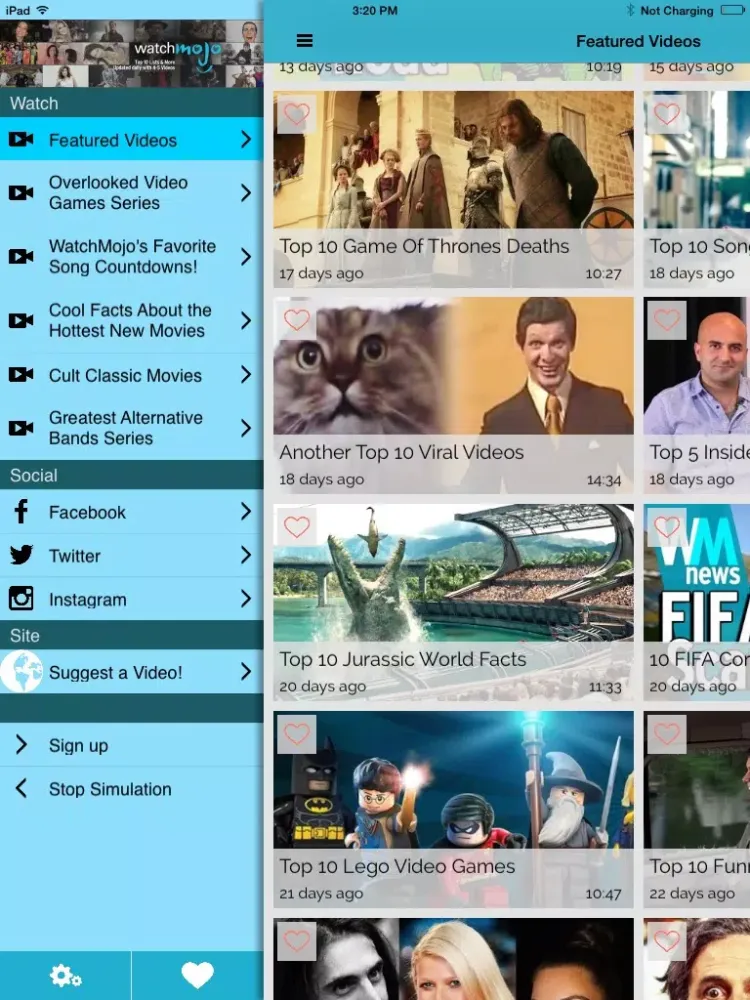
Task: Open Facebook social link
Action: pos(131,511)
